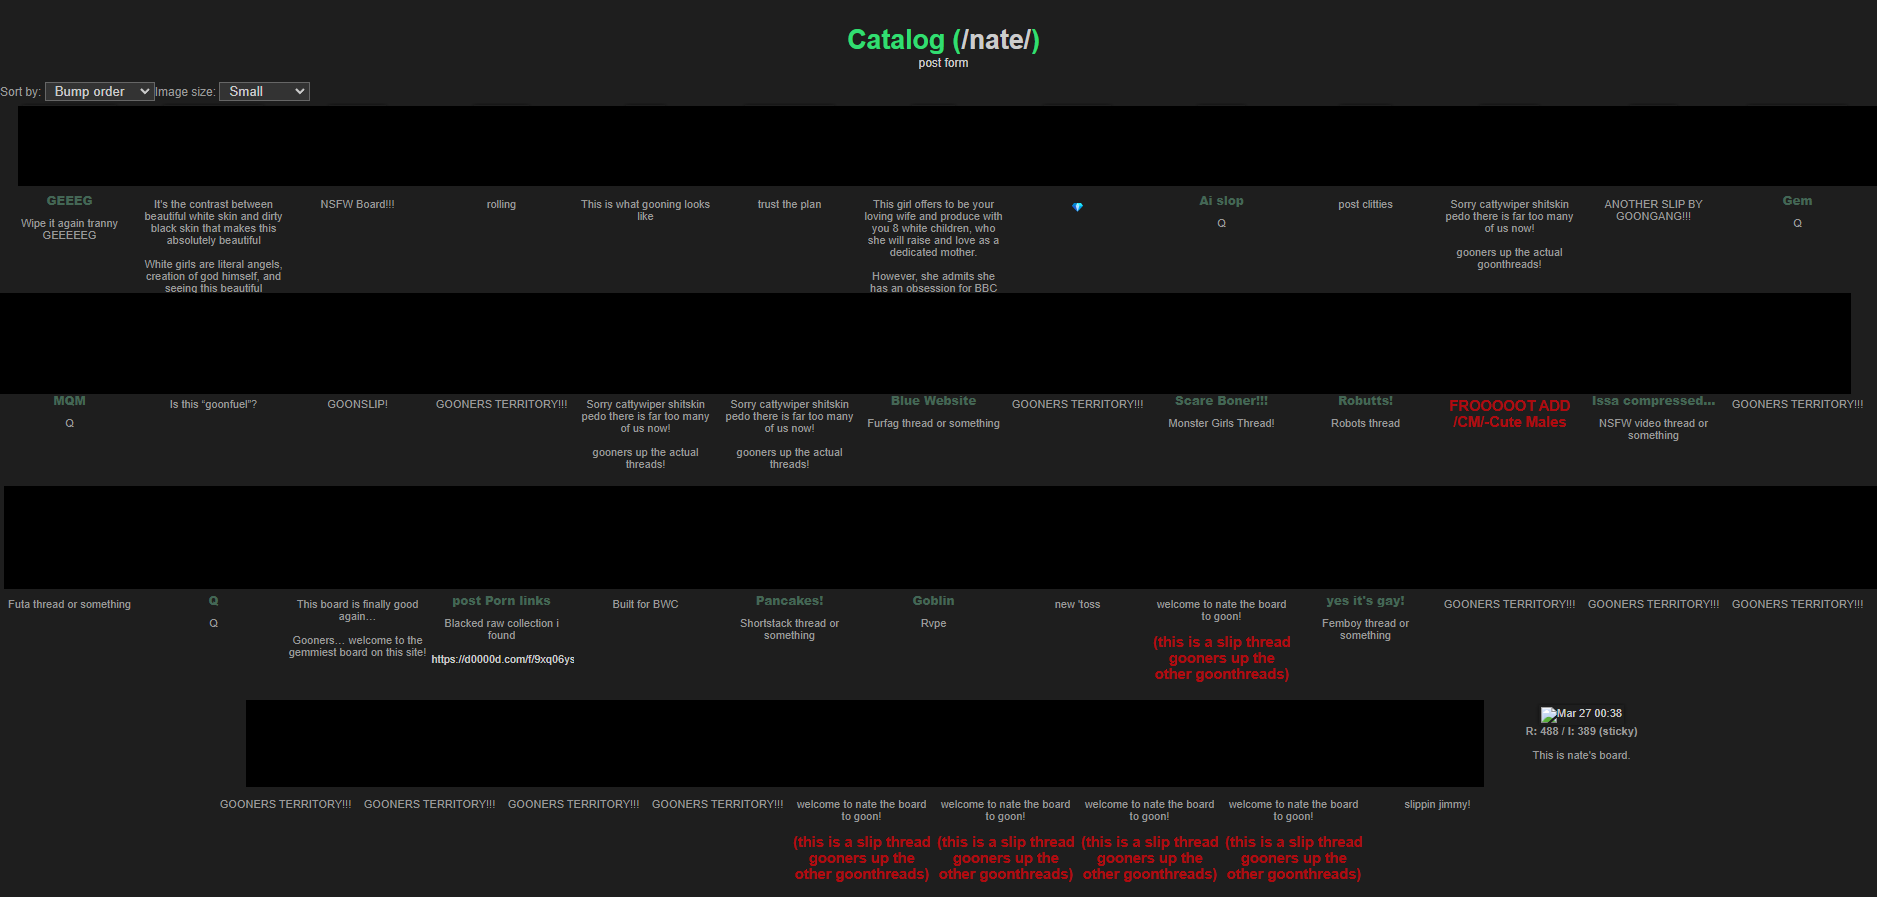Click the "Robutts!" thread title

point(1365,401)
